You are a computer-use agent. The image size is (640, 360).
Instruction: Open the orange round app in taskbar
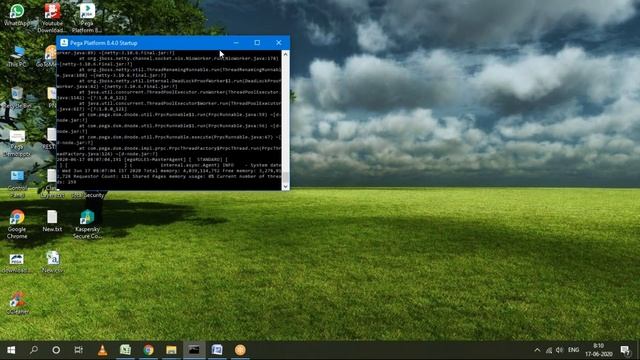tap(240, 350)
